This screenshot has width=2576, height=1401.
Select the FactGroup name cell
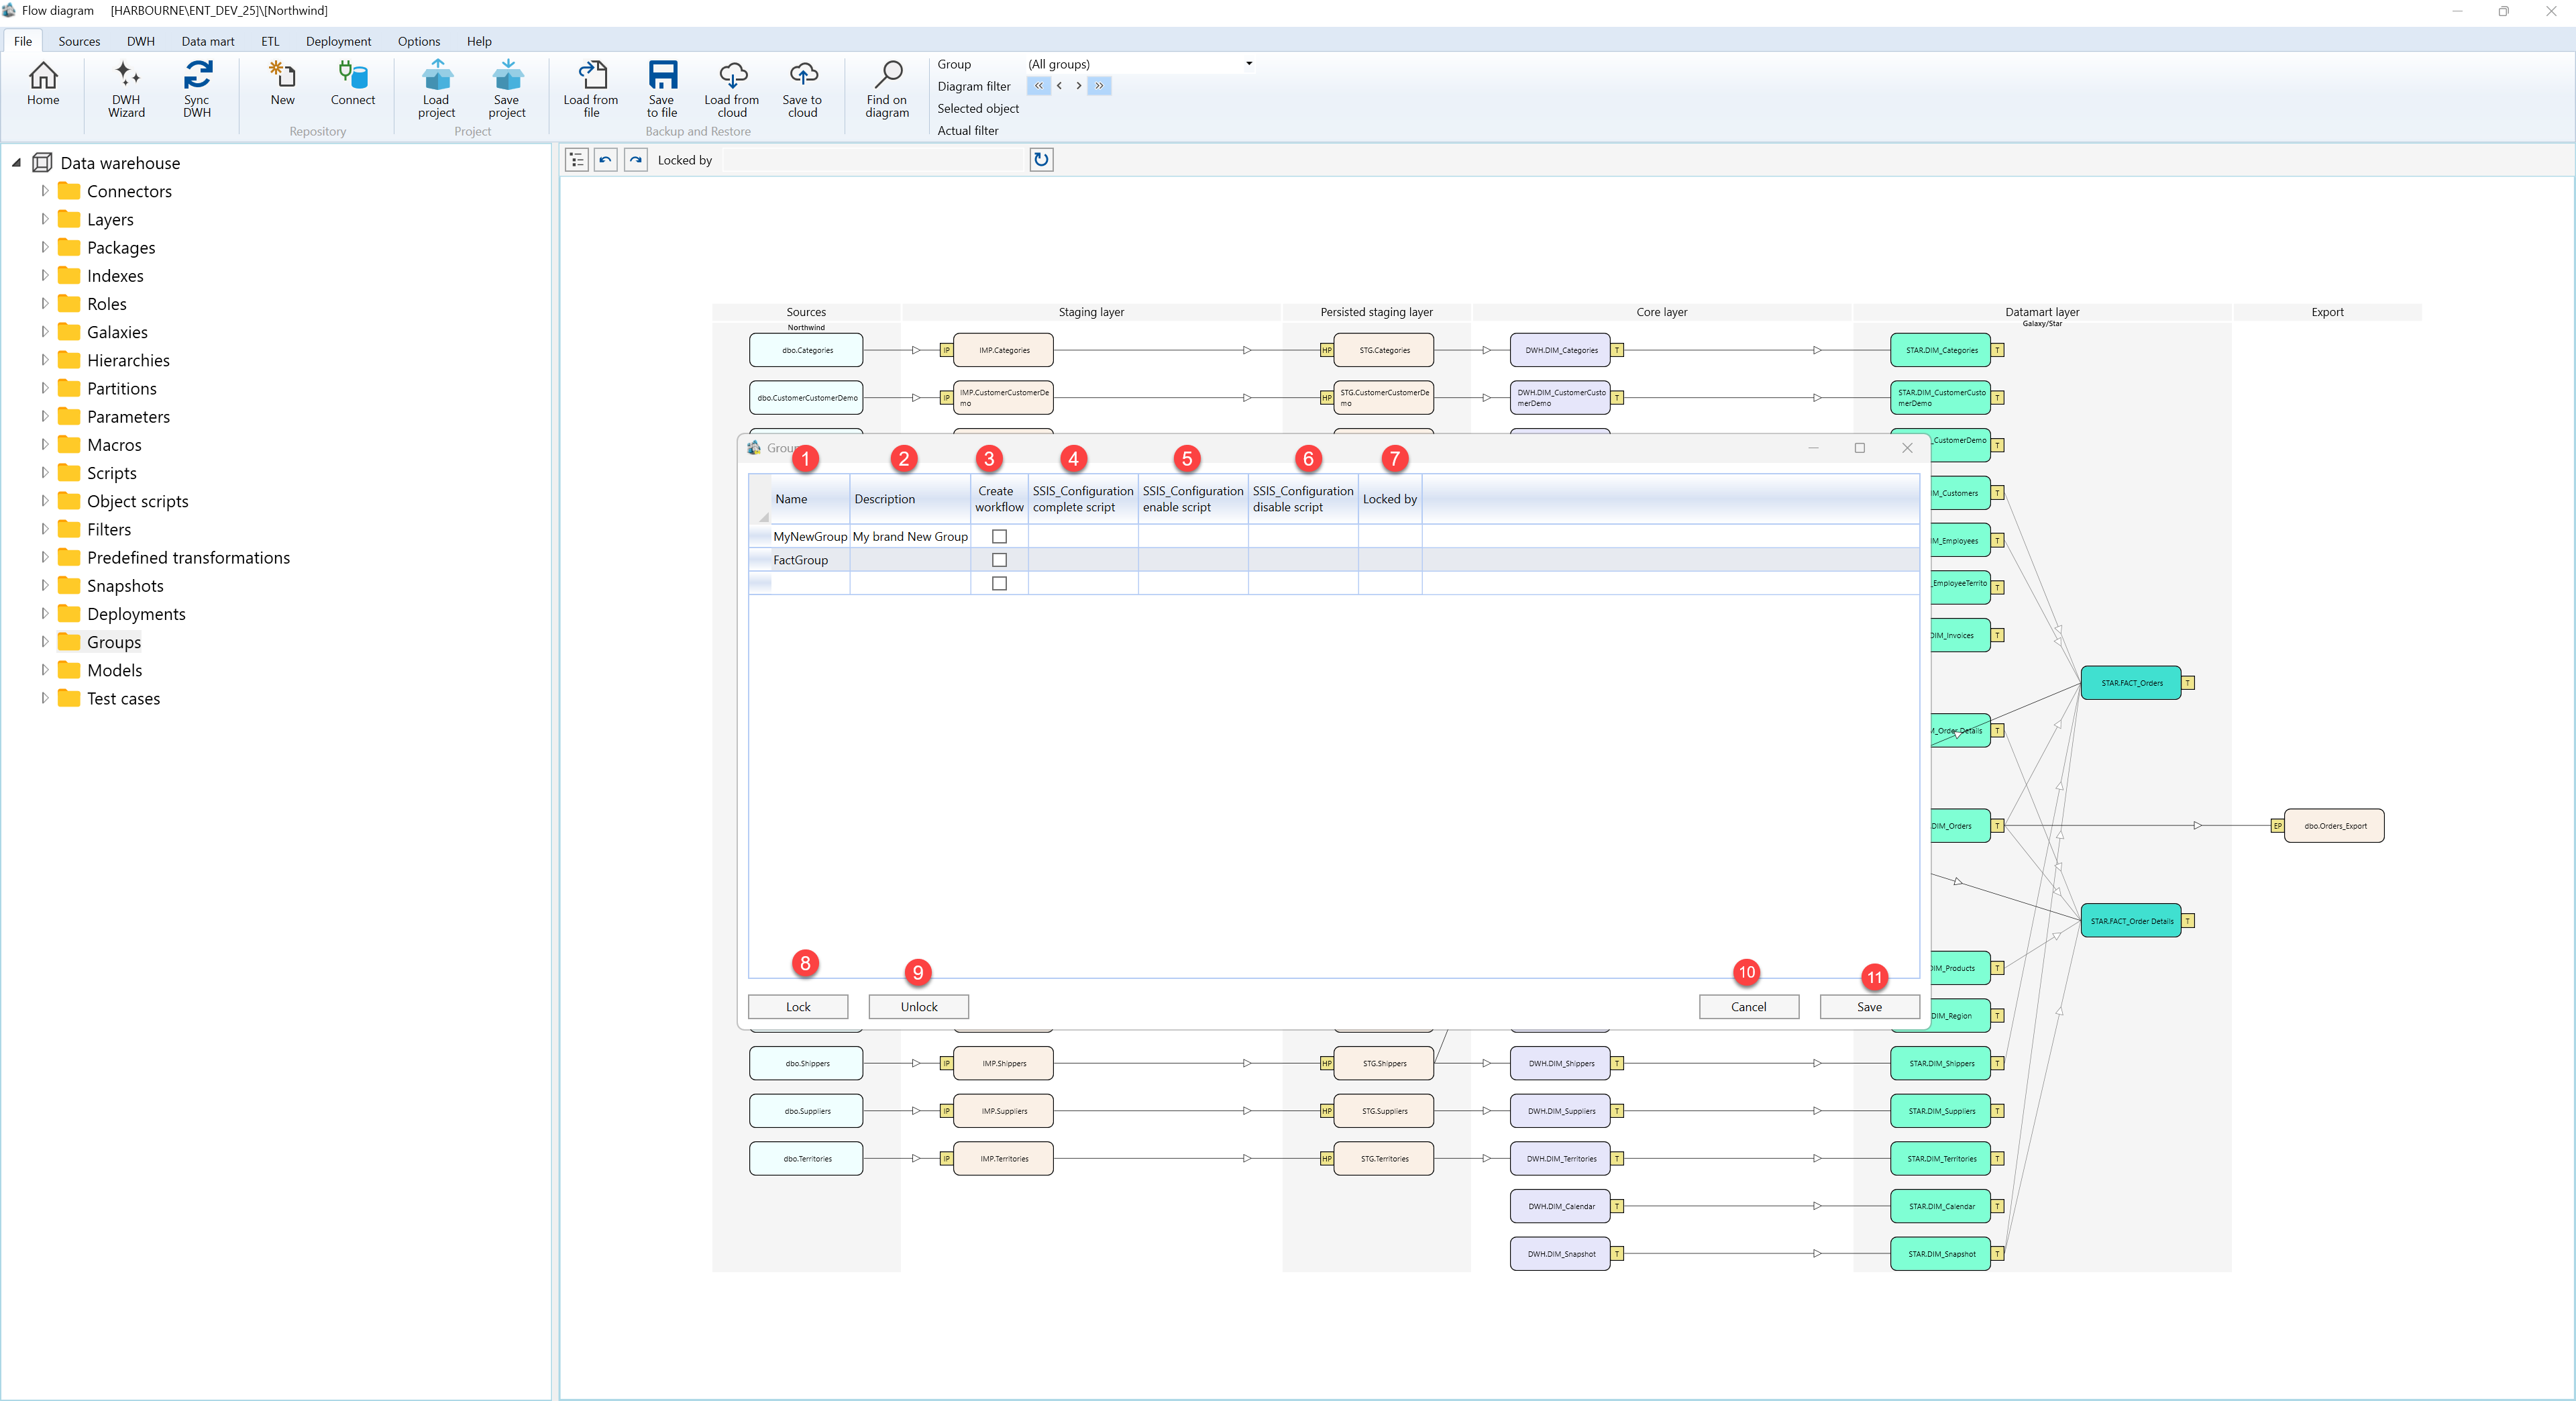pyautogui.click(x=810, y=560)
